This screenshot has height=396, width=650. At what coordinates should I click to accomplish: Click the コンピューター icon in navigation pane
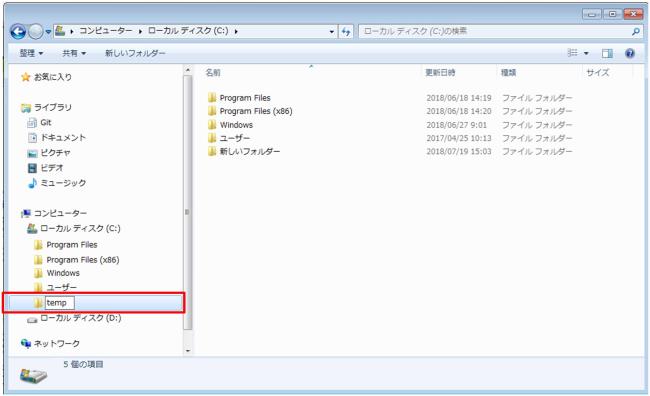click(x=26, y=213)
